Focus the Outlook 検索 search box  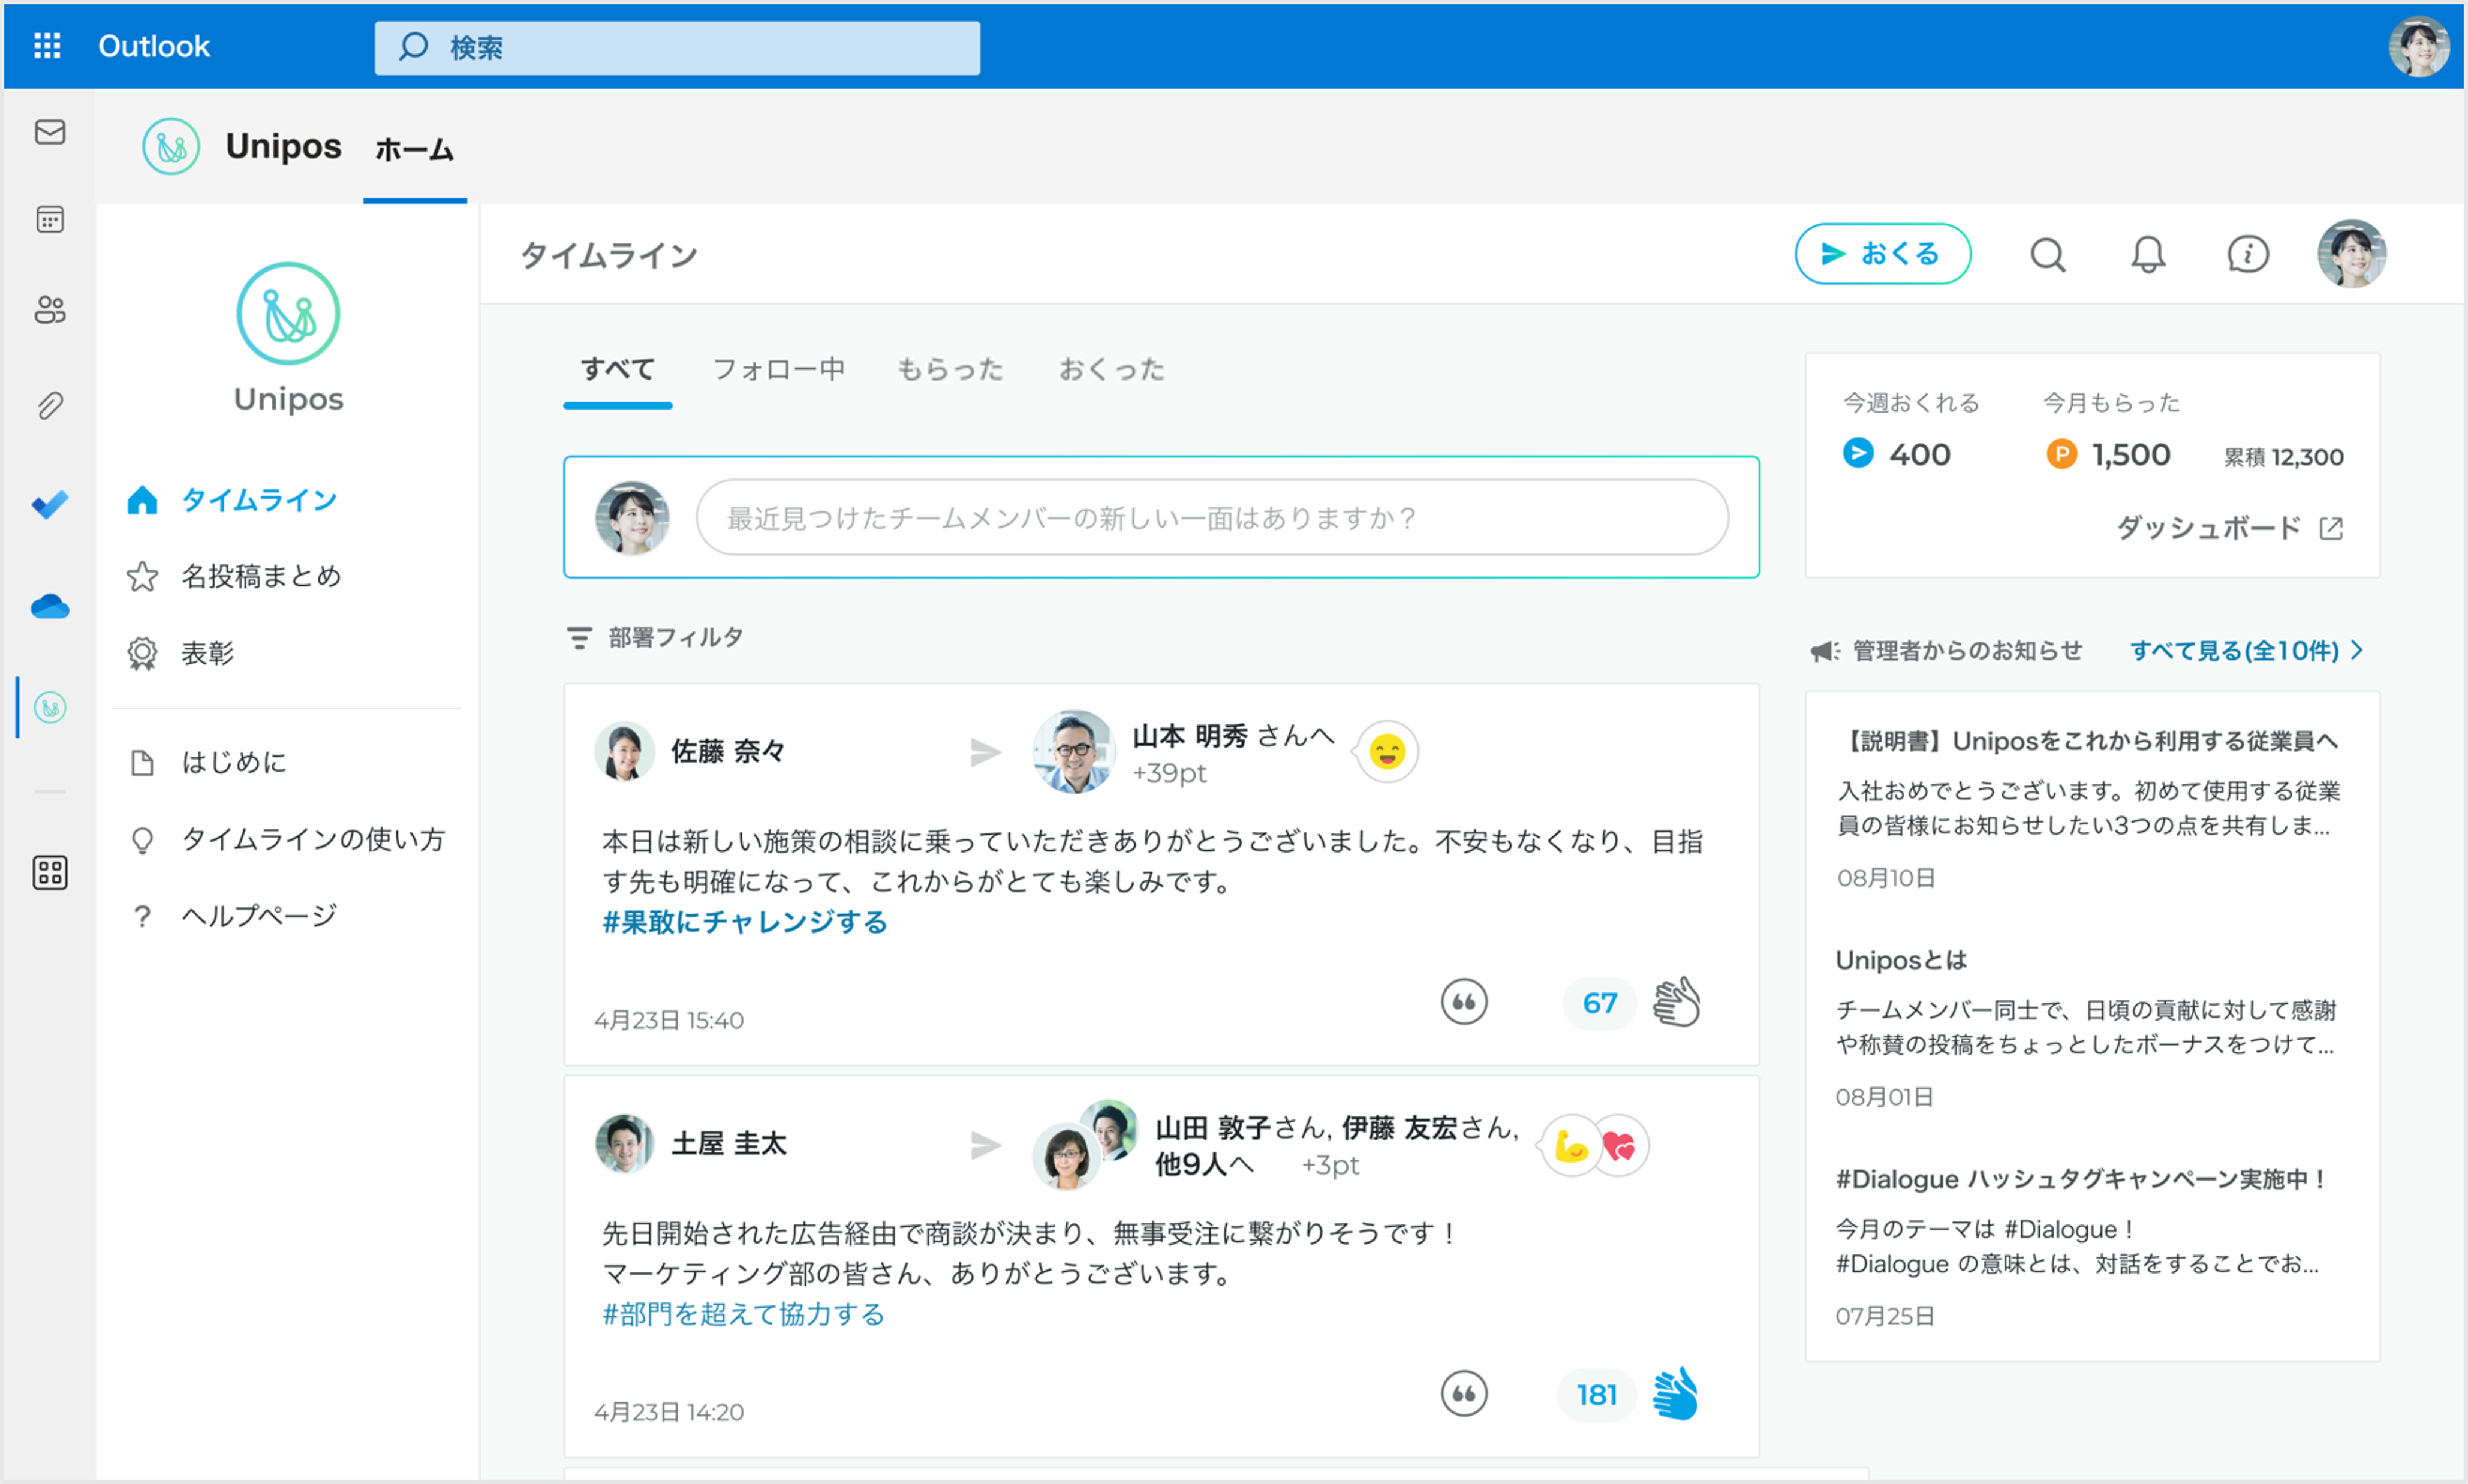[677, 47]
